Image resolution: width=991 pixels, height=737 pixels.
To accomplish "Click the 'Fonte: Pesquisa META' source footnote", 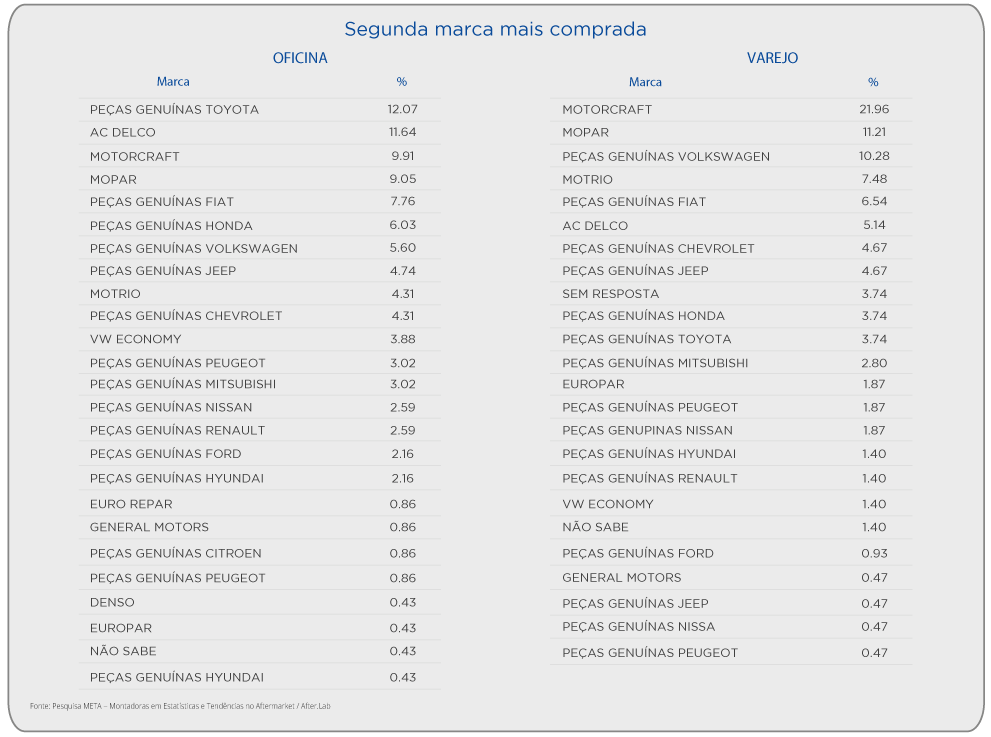I will (x=180, y=706).
